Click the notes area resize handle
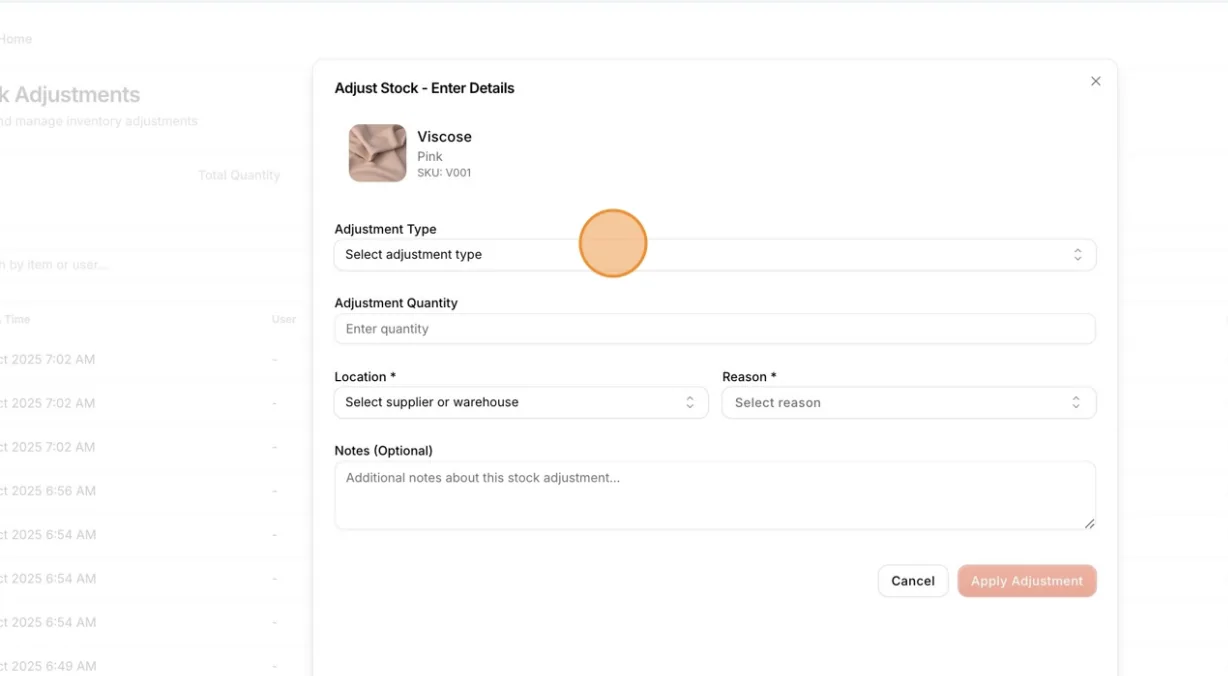 (1089, 523)
